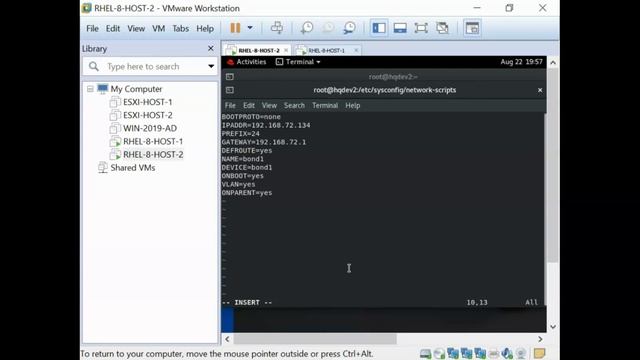Close the RHEL-8-HOST-2 tab
Viewport: 640px width, 360px height.
[286, 50]
